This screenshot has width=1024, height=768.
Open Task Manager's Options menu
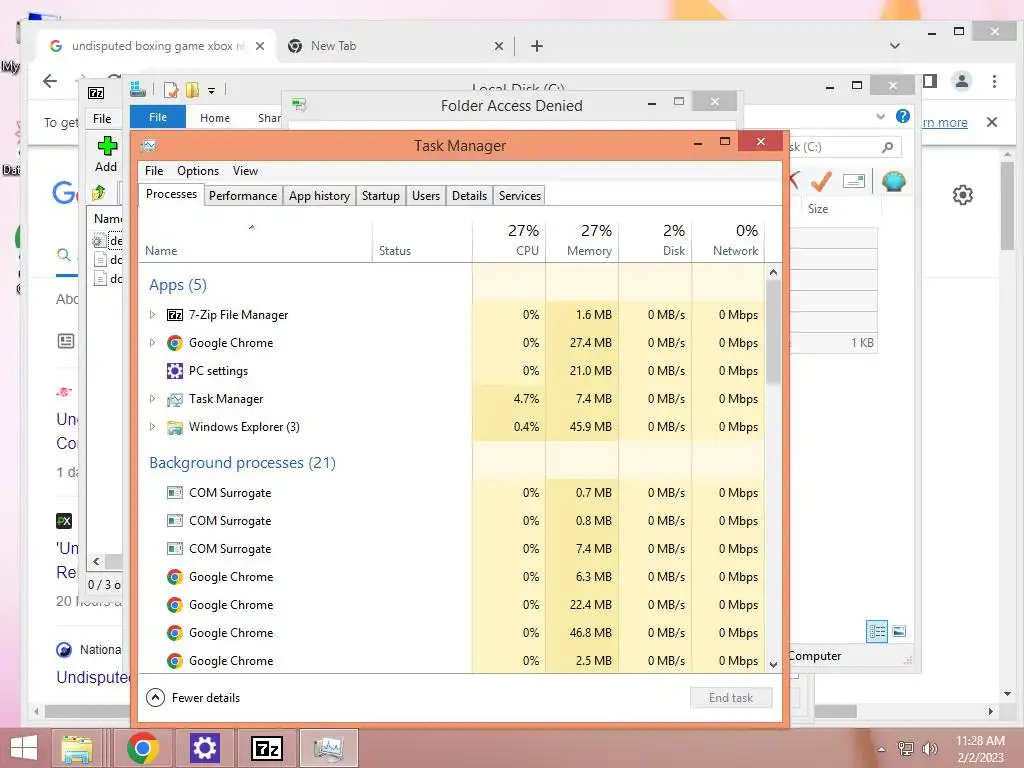click(198, 171)
